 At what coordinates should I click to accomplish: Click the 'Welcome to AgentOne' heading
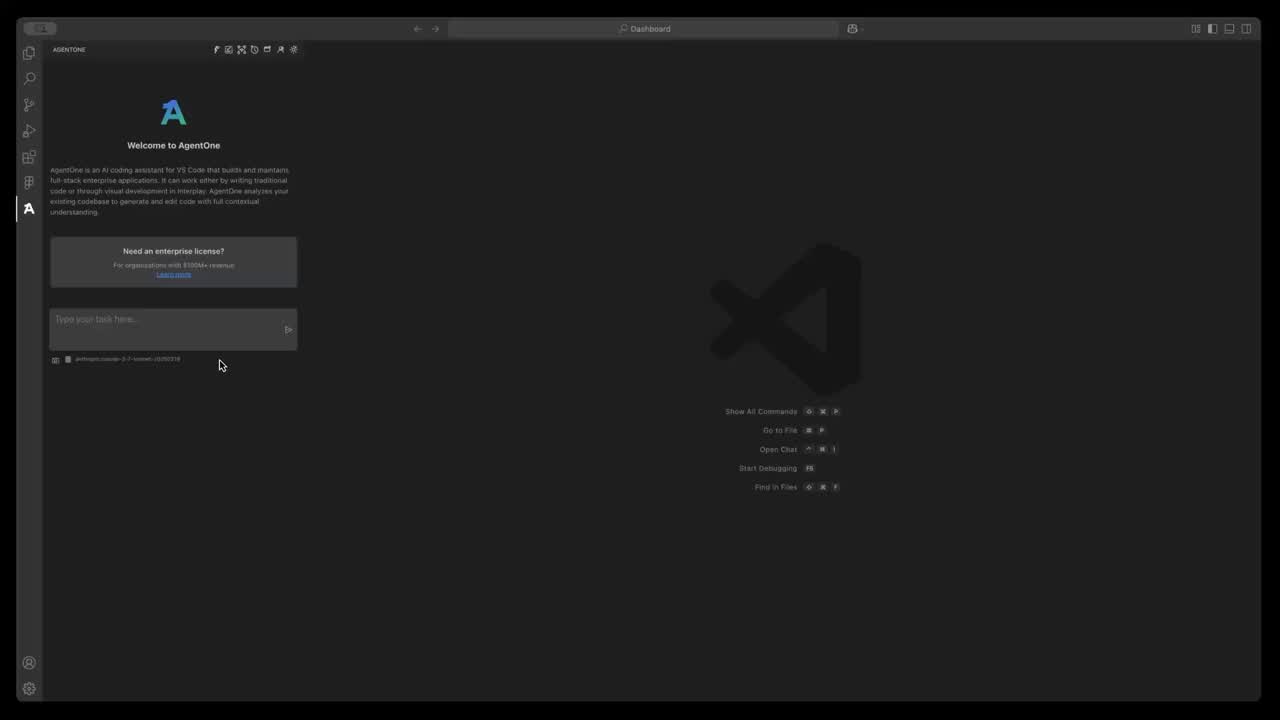point(174,145)
